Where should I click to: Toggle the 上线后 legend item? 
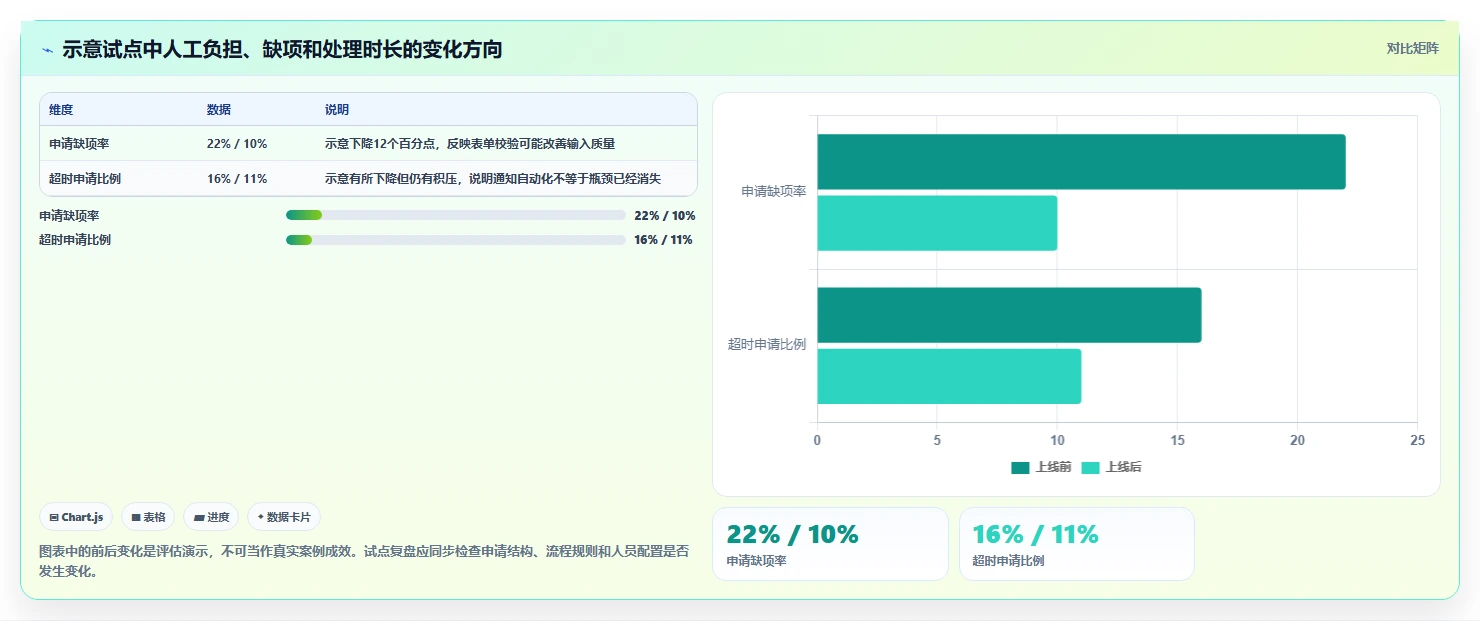(x=1111, y=467)
